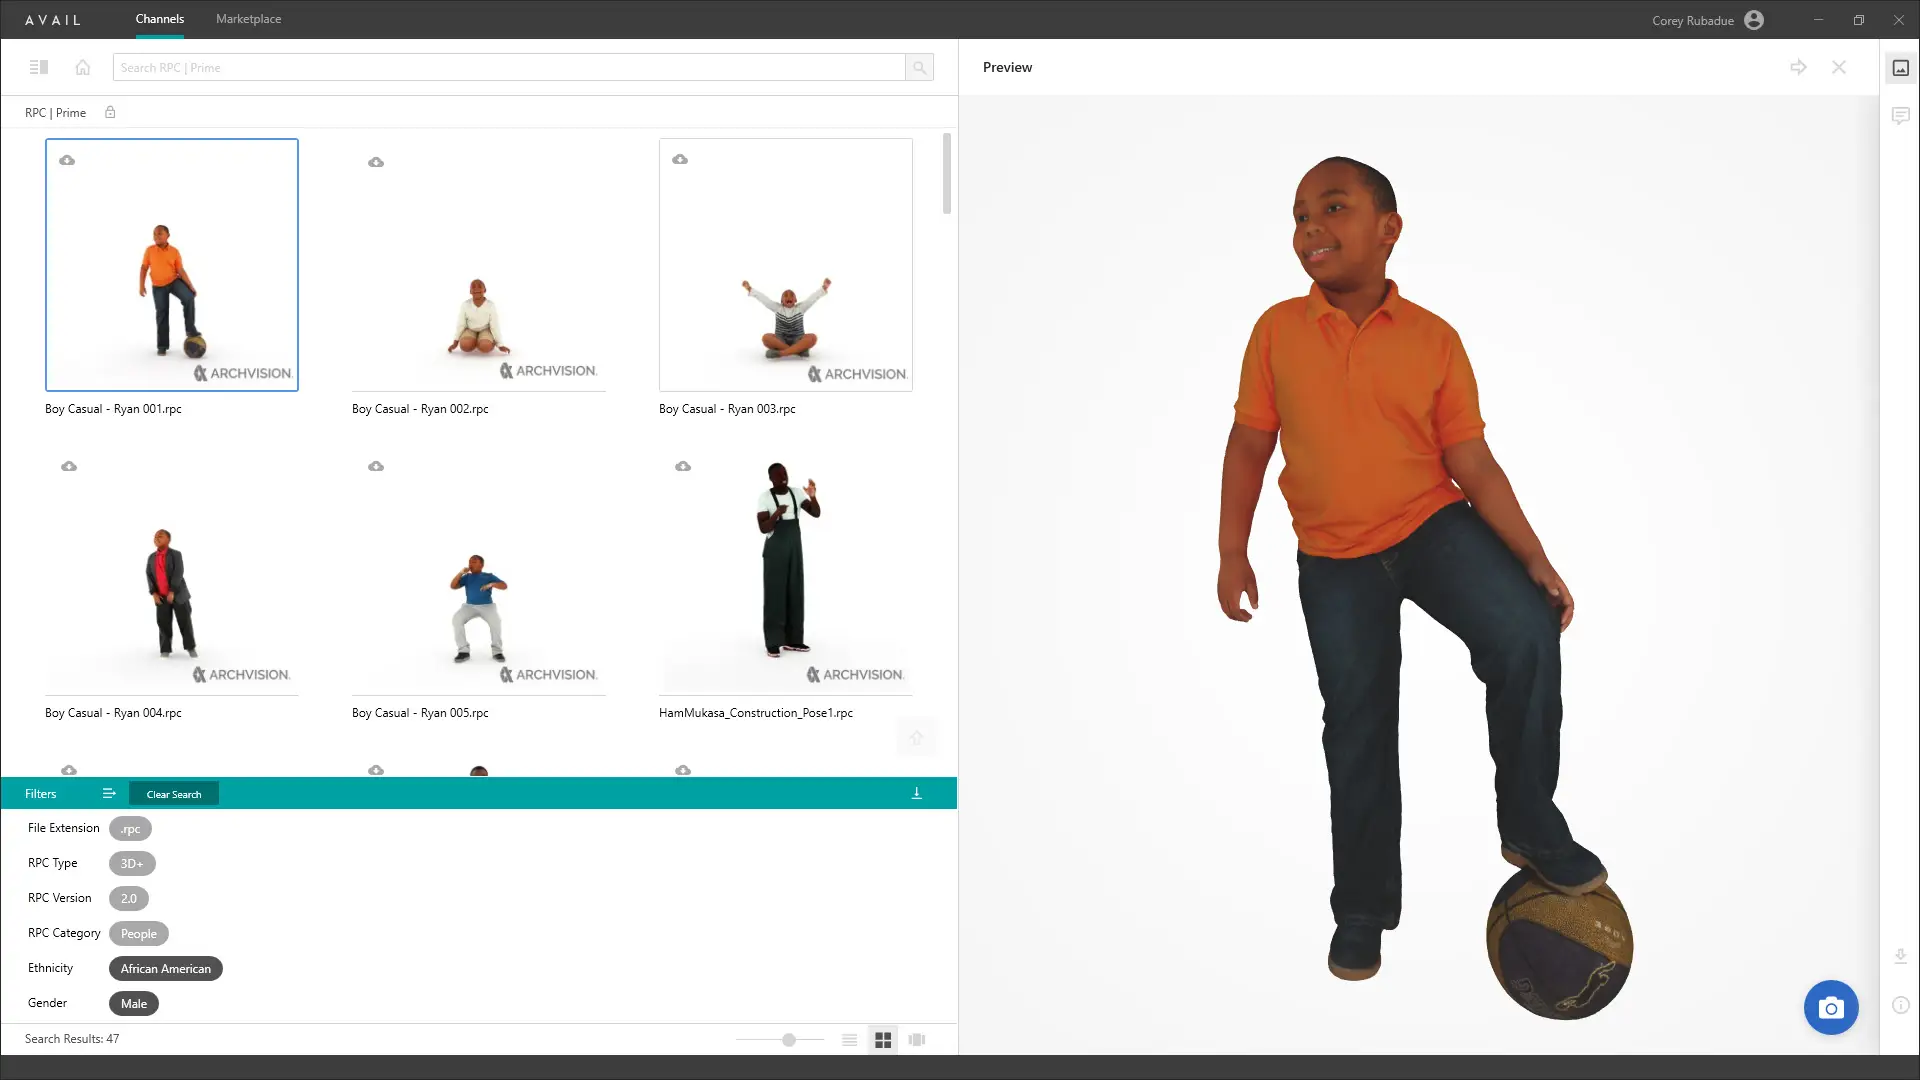Click the blue camera snapshot button
1920x1080 pixels.
click(x=1830, y=1008)
